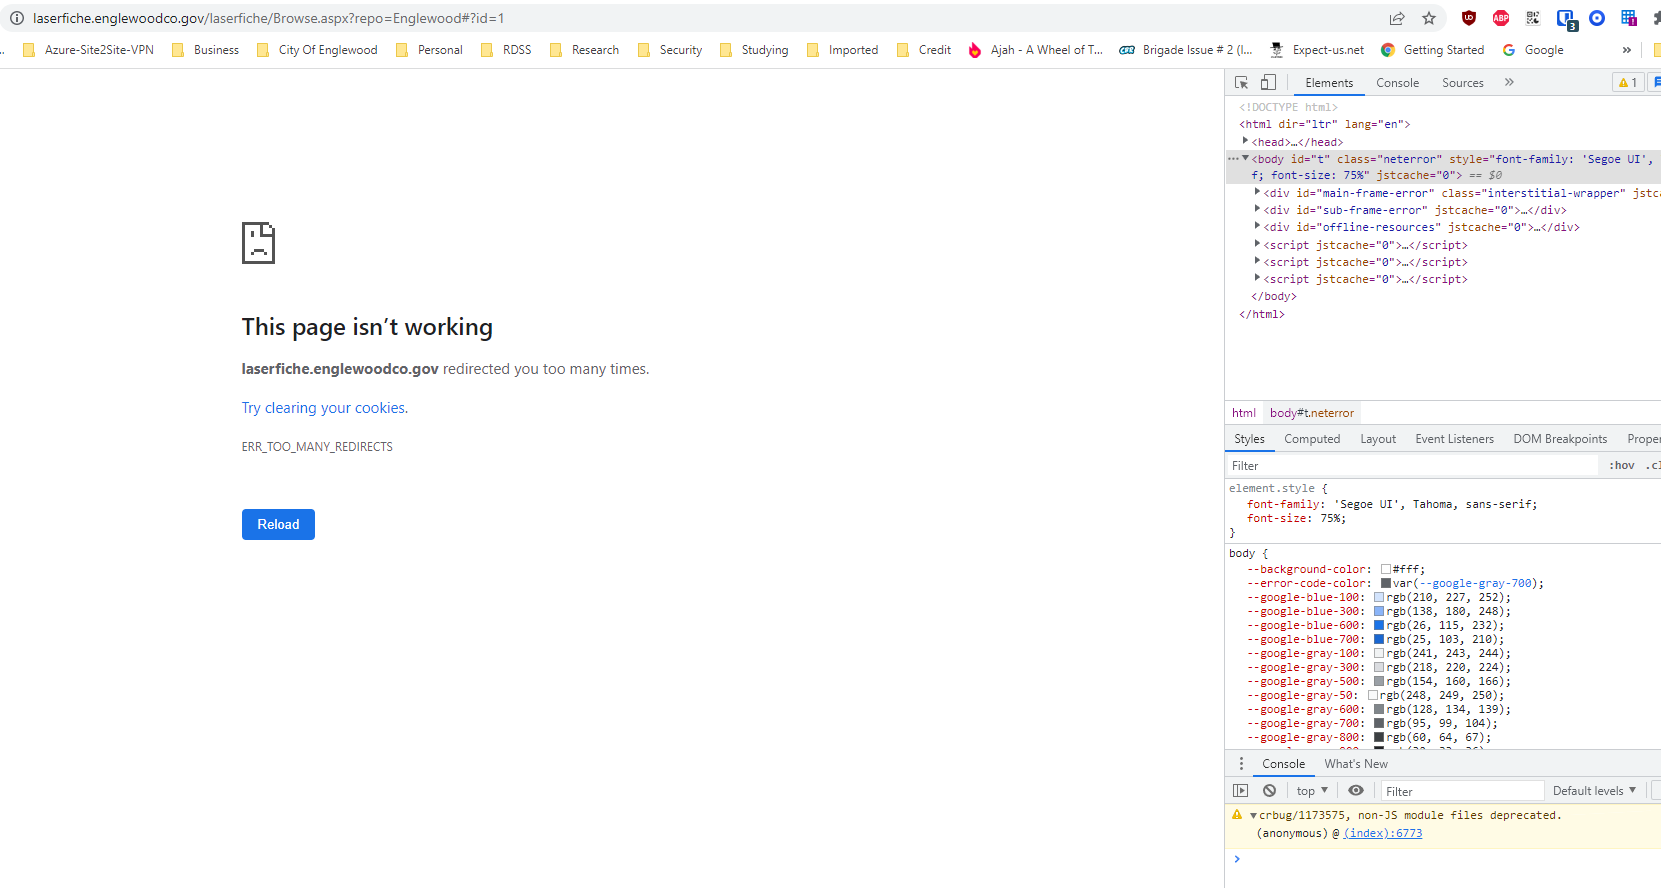Show more DevTools tabs chevron

1509,83
